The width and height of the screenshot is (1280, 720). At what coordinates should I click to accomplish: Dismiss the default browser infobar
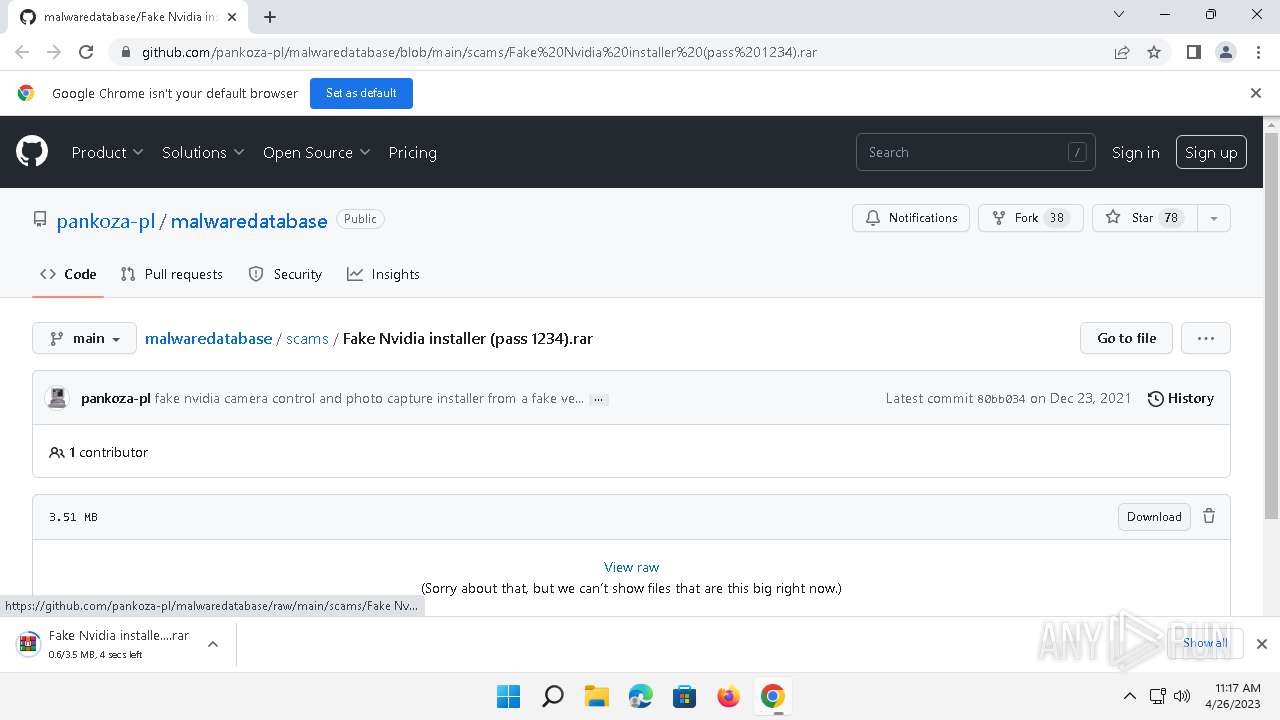[x=1256, y=93]
